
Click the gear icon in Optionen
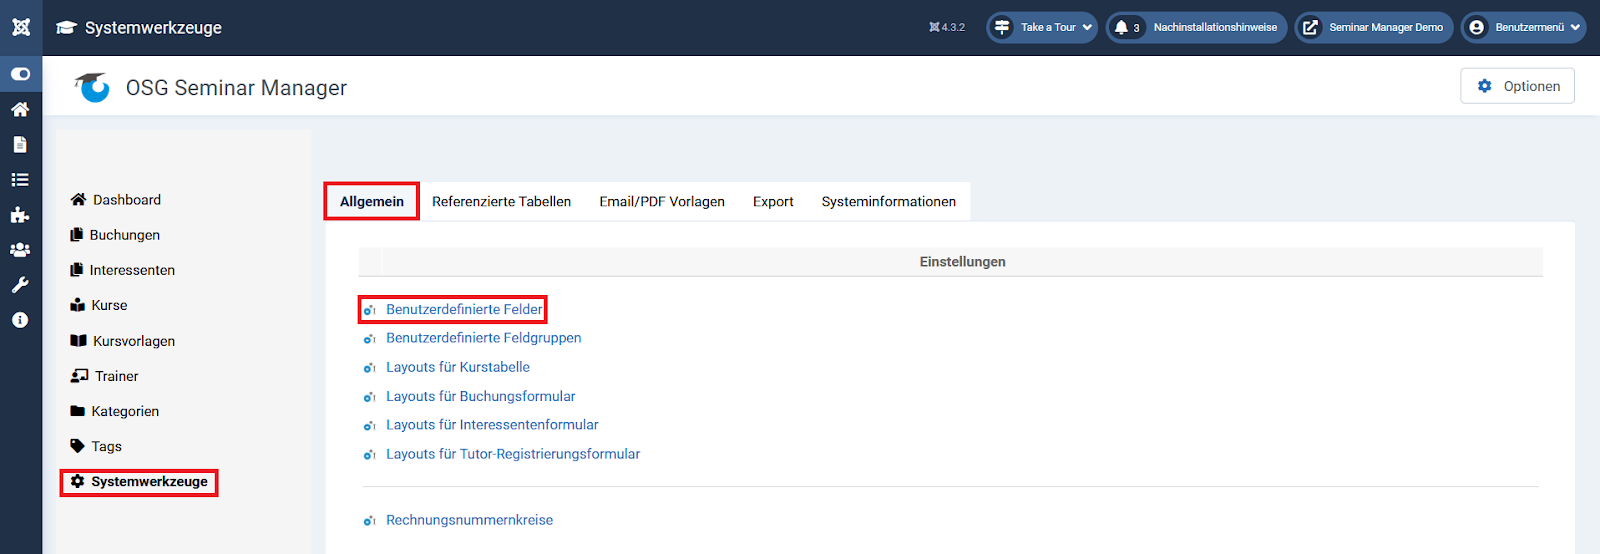[x=1484, y=86]
